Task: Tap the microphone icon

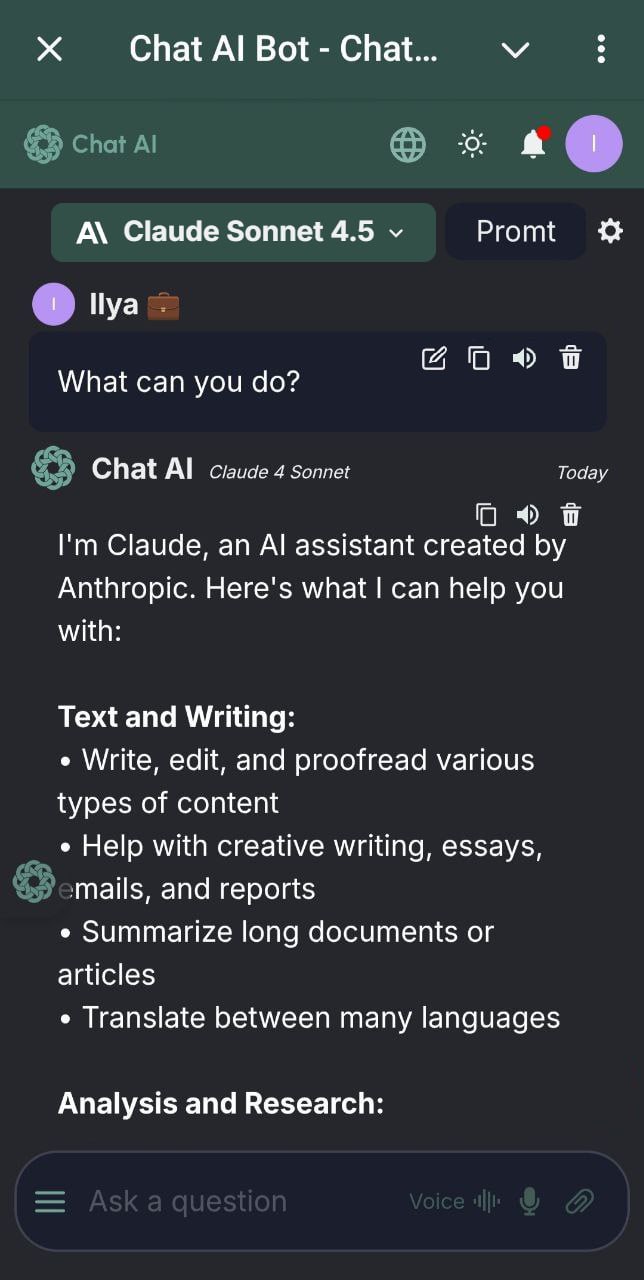Action: coord(530,1201)
